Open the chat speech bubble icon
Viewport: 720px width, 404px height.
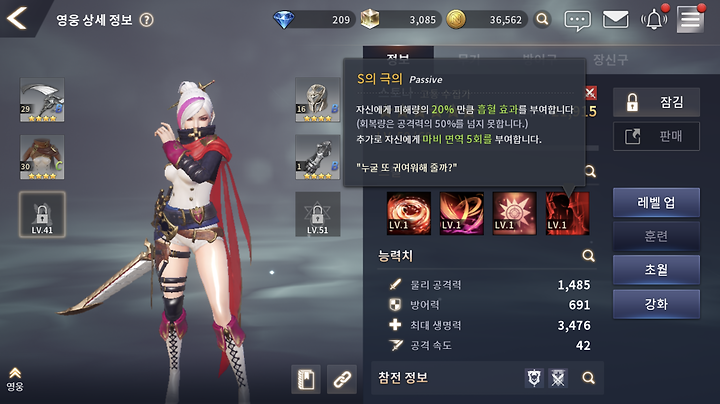pyautogui.click(x=577, y=20)
